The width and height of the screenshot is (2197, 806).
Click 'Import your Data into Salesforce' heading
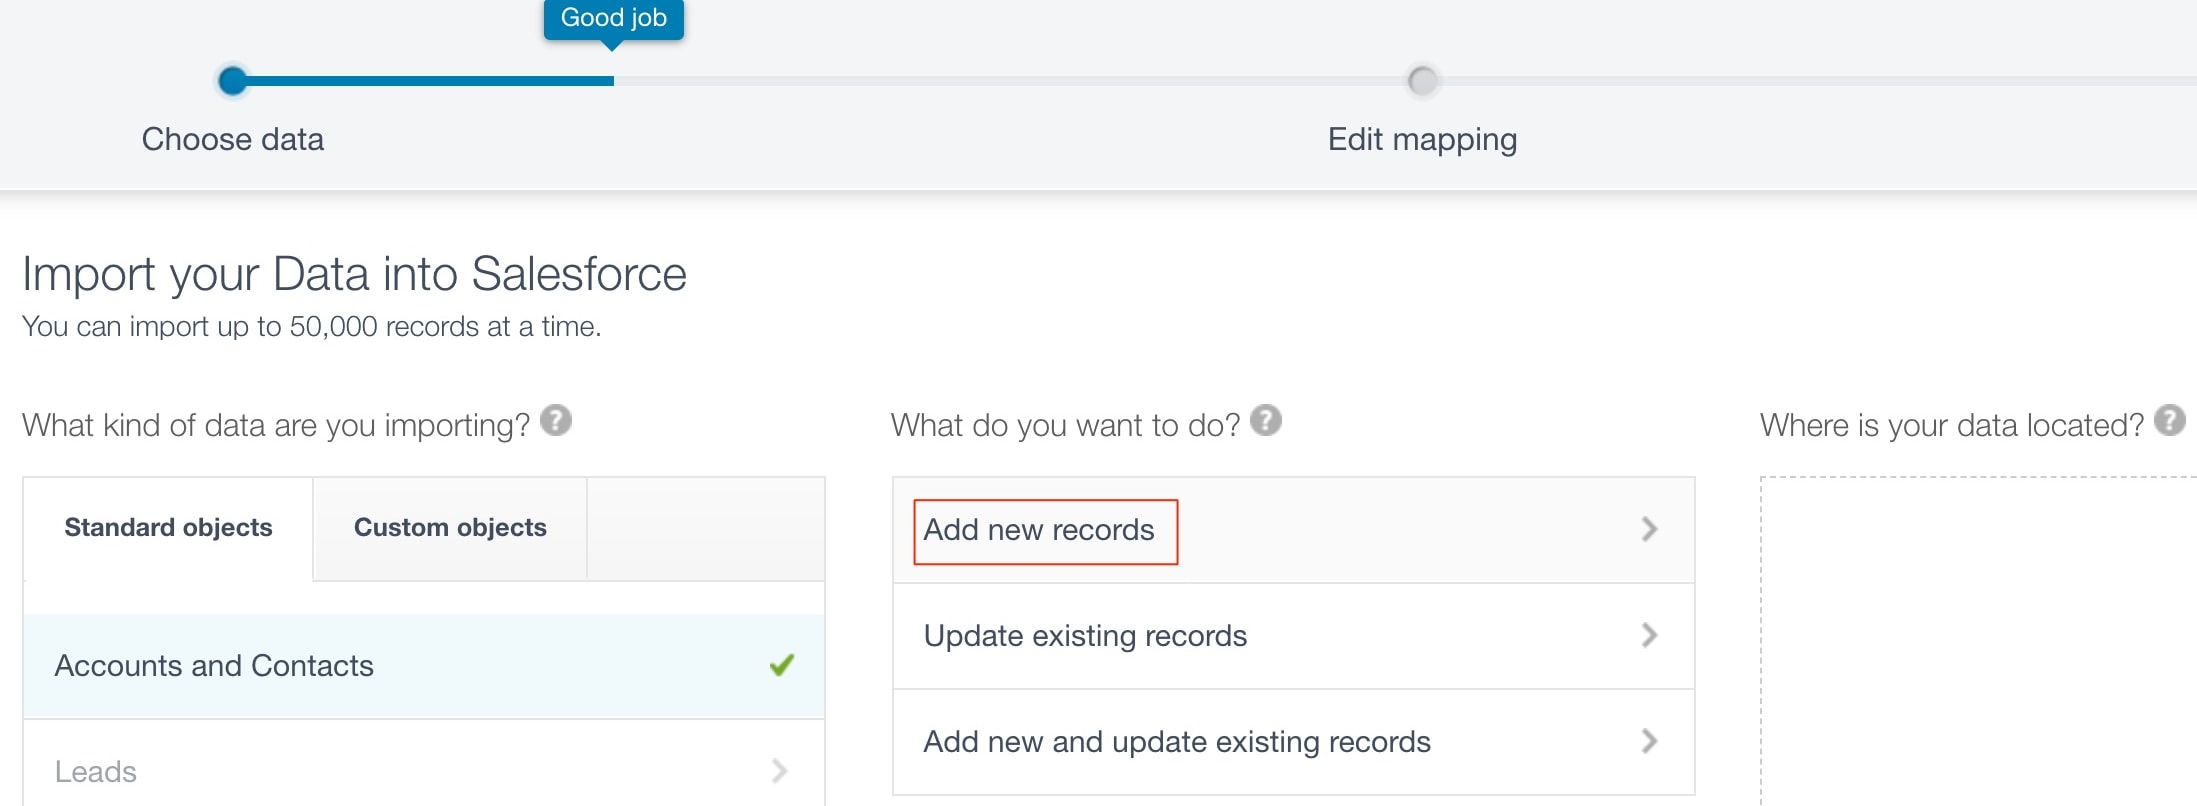click(x=355, y=274)
